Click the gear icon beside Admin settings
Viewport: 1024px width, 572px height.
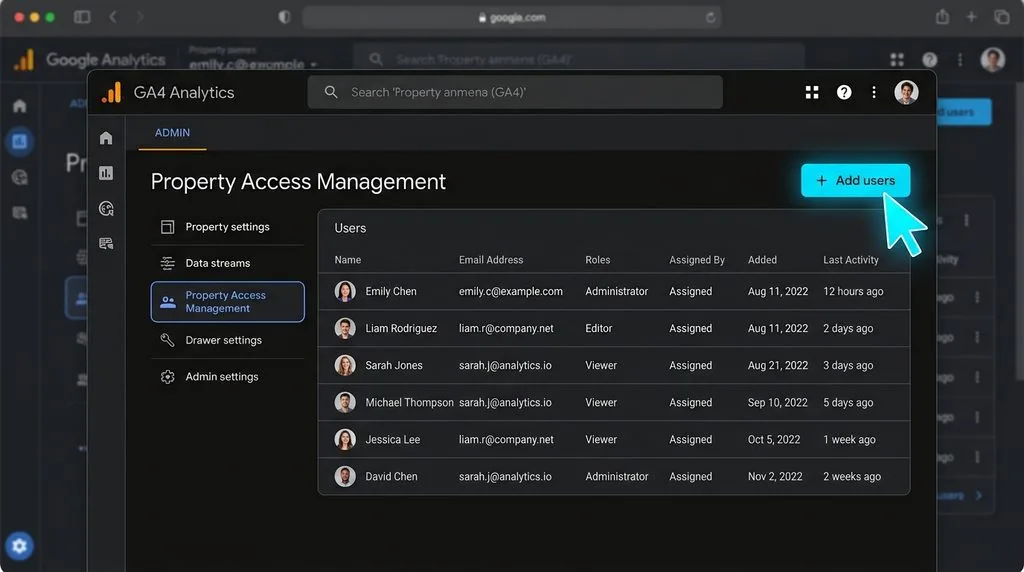(x=168, y=377)
